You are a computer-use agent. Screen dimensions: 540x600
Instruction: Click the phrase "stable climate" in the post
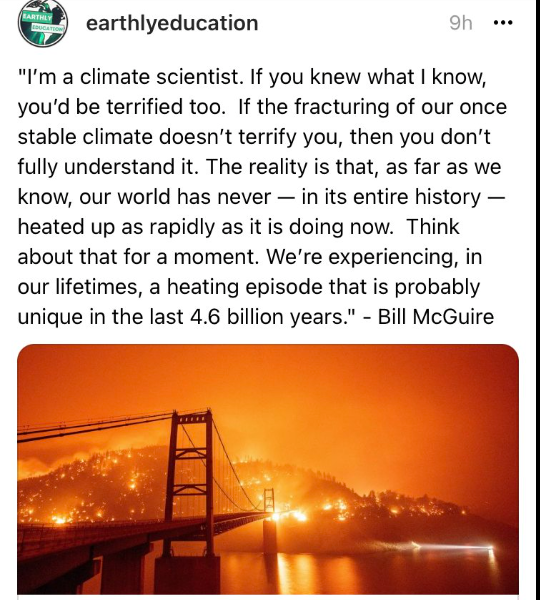[85, 137]
